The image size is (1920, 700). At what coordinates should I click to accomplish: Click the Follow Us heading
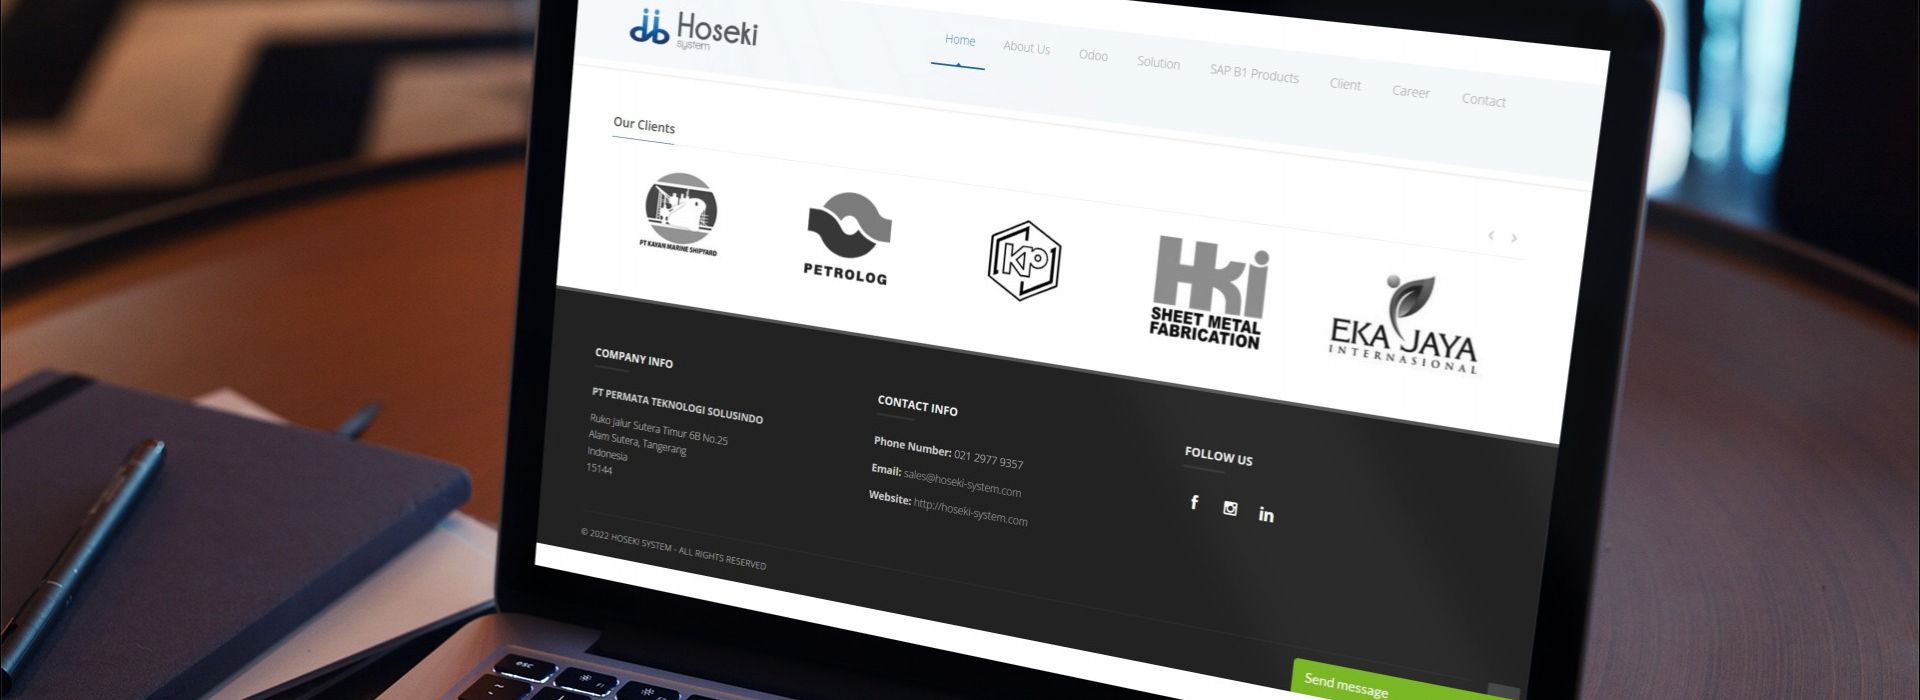pos(1218,456)
